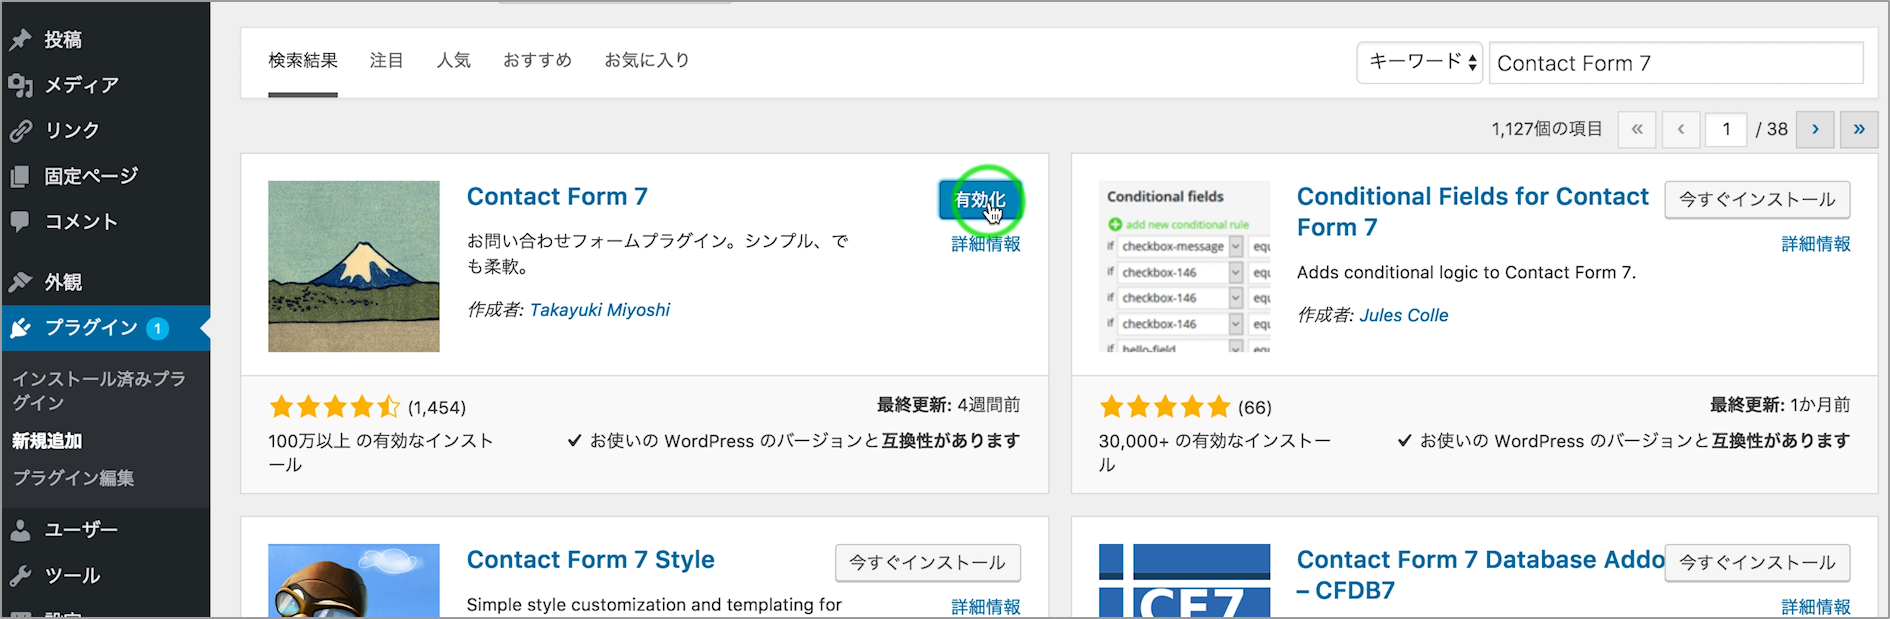1890x619 pixels.
Task: Switch to the 人気 tab
Action: (453, 61)
